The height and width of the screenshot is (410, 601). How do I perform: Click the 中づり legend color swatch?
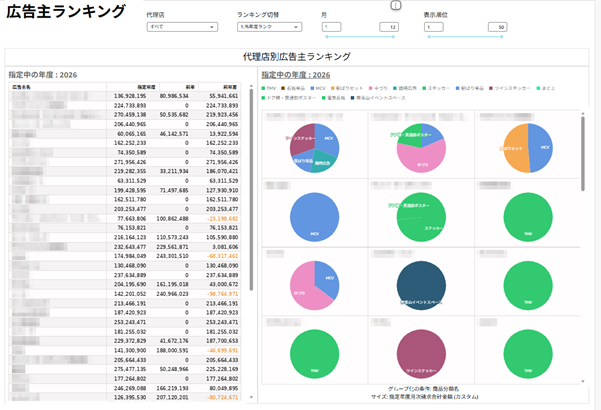(371, 88)
